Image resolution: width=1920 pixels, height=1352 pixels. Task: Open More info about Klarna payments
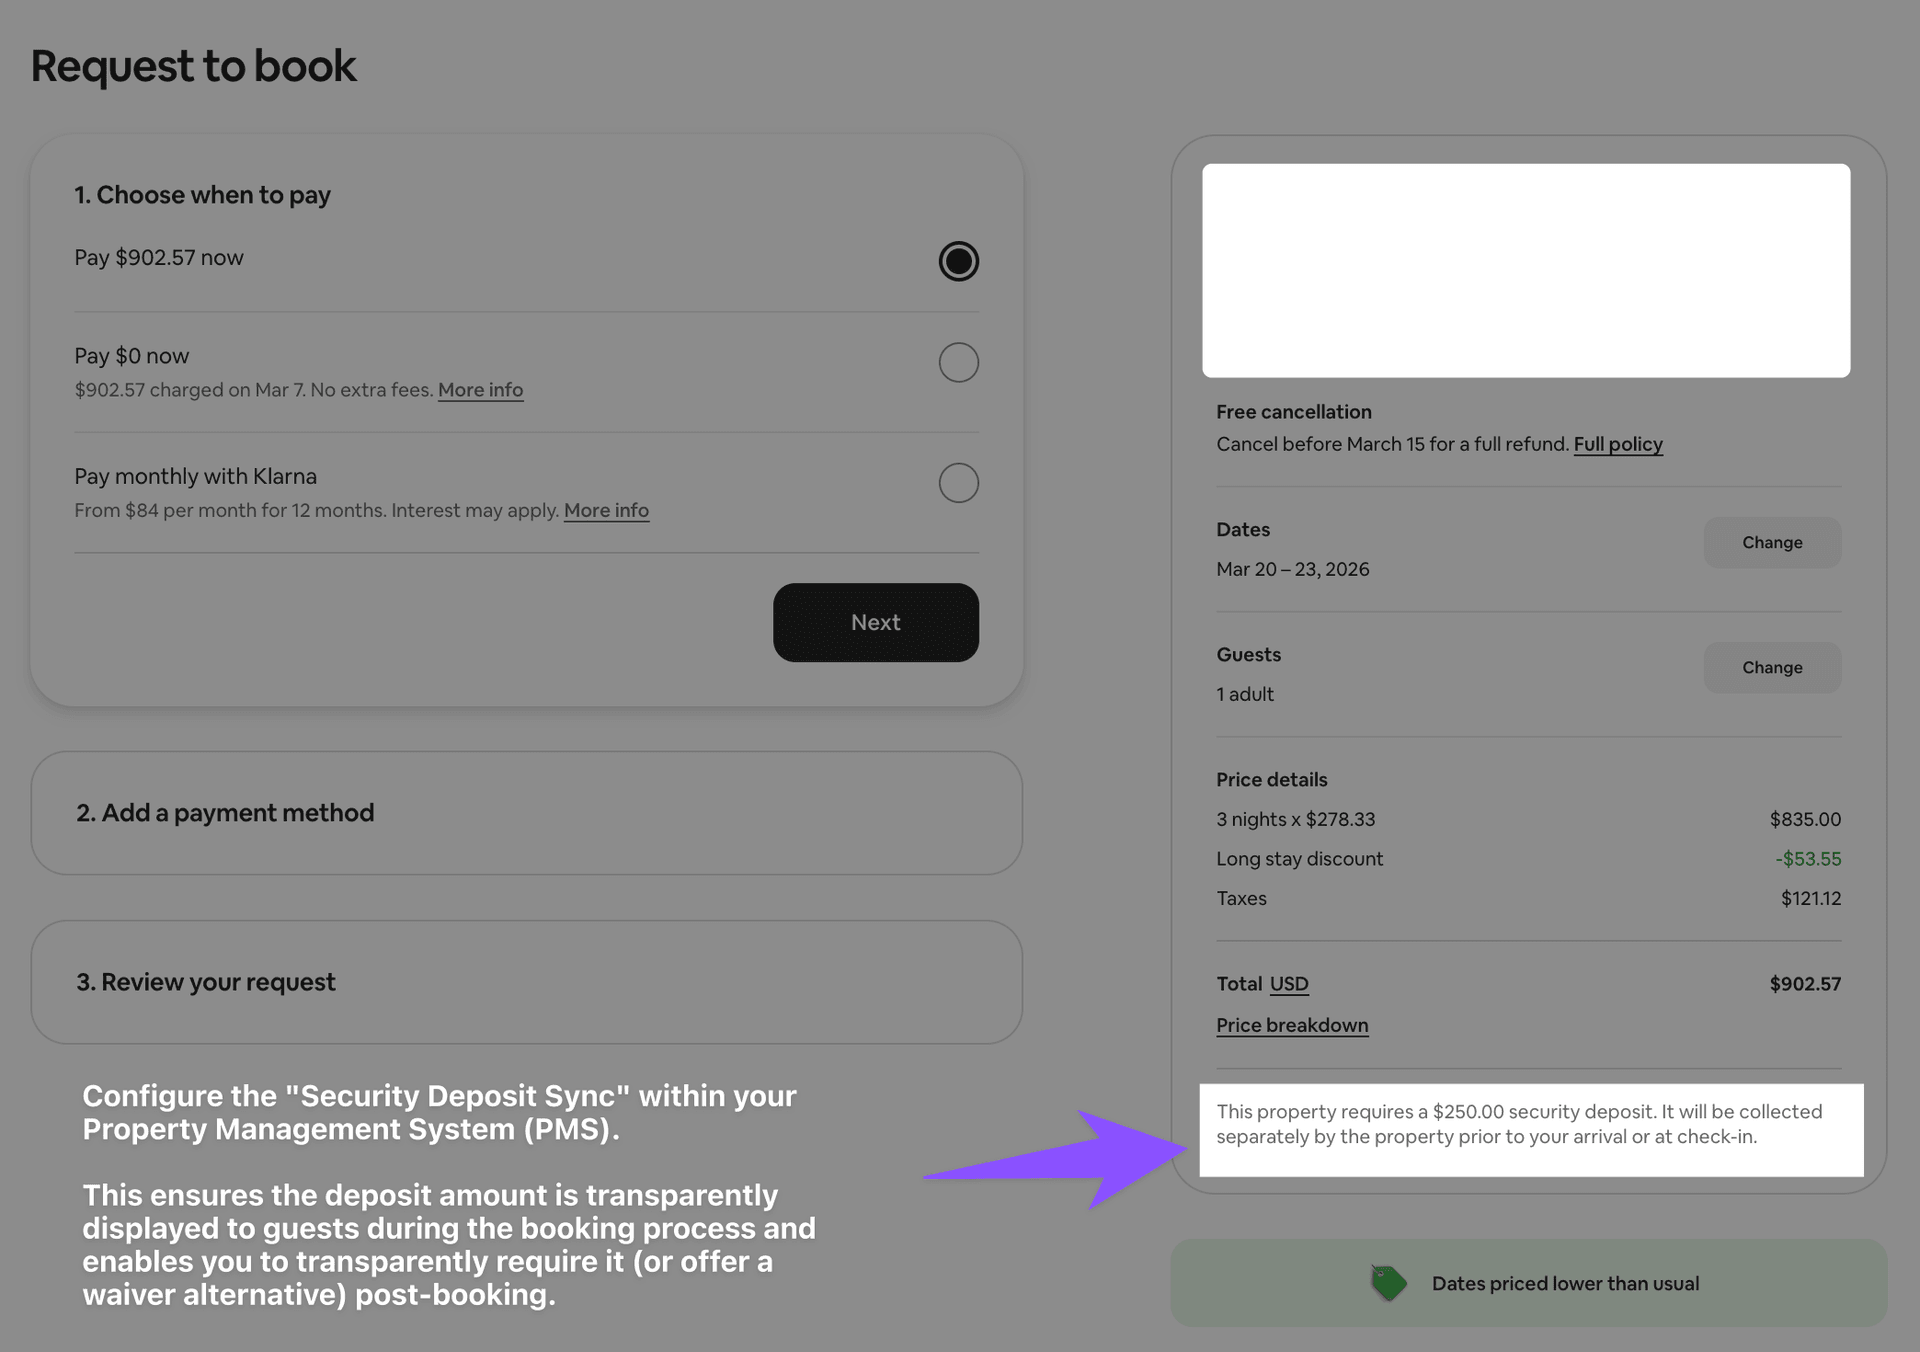606,511
